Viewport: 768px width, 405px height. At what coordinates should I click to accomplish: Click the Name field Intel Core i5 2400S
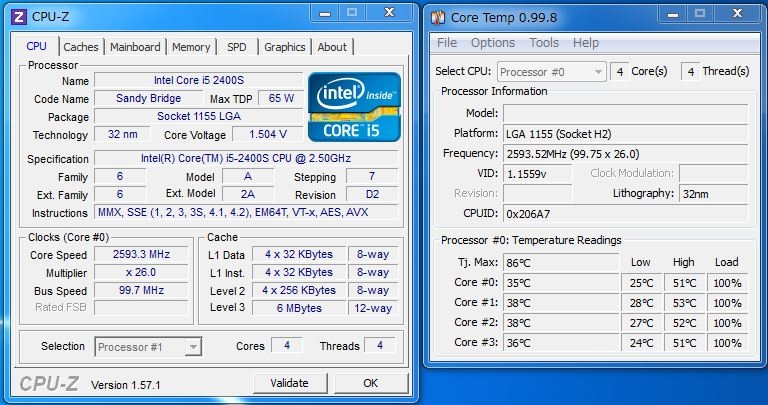tap(199, 80)
